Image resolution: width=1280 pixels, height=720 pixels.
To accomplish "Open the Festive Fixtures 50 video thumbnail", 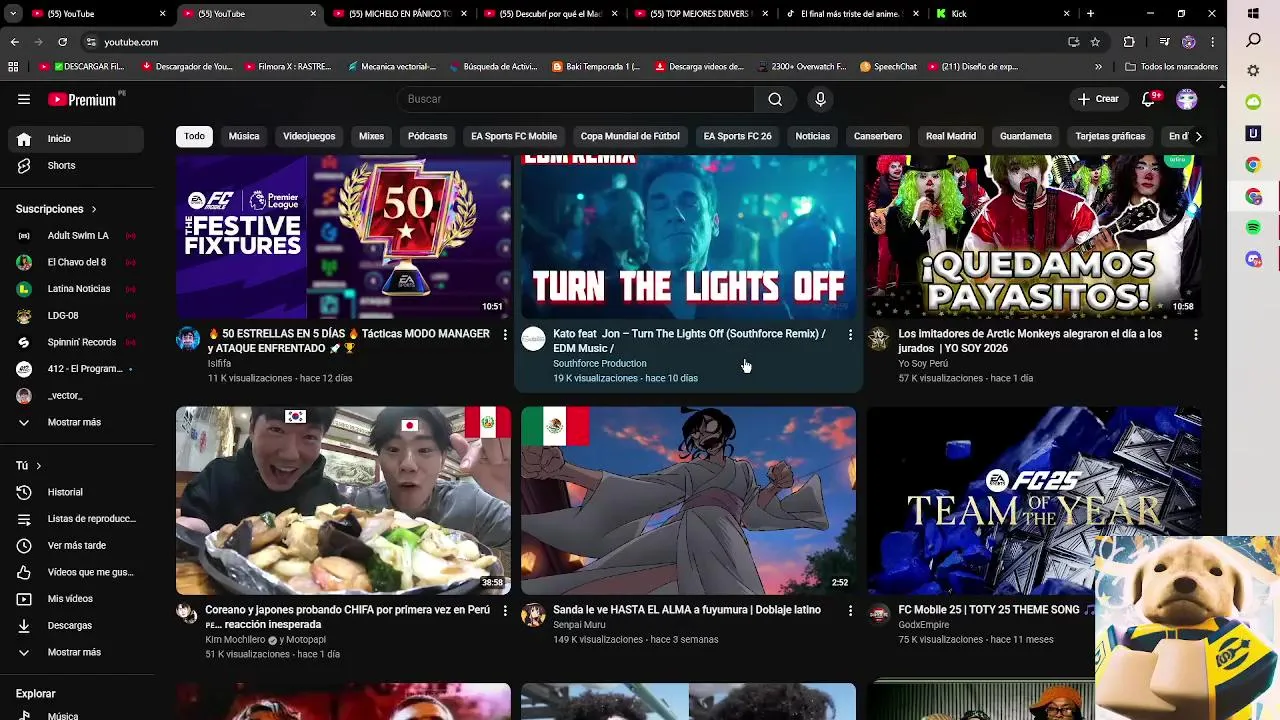I will [343, 237].
